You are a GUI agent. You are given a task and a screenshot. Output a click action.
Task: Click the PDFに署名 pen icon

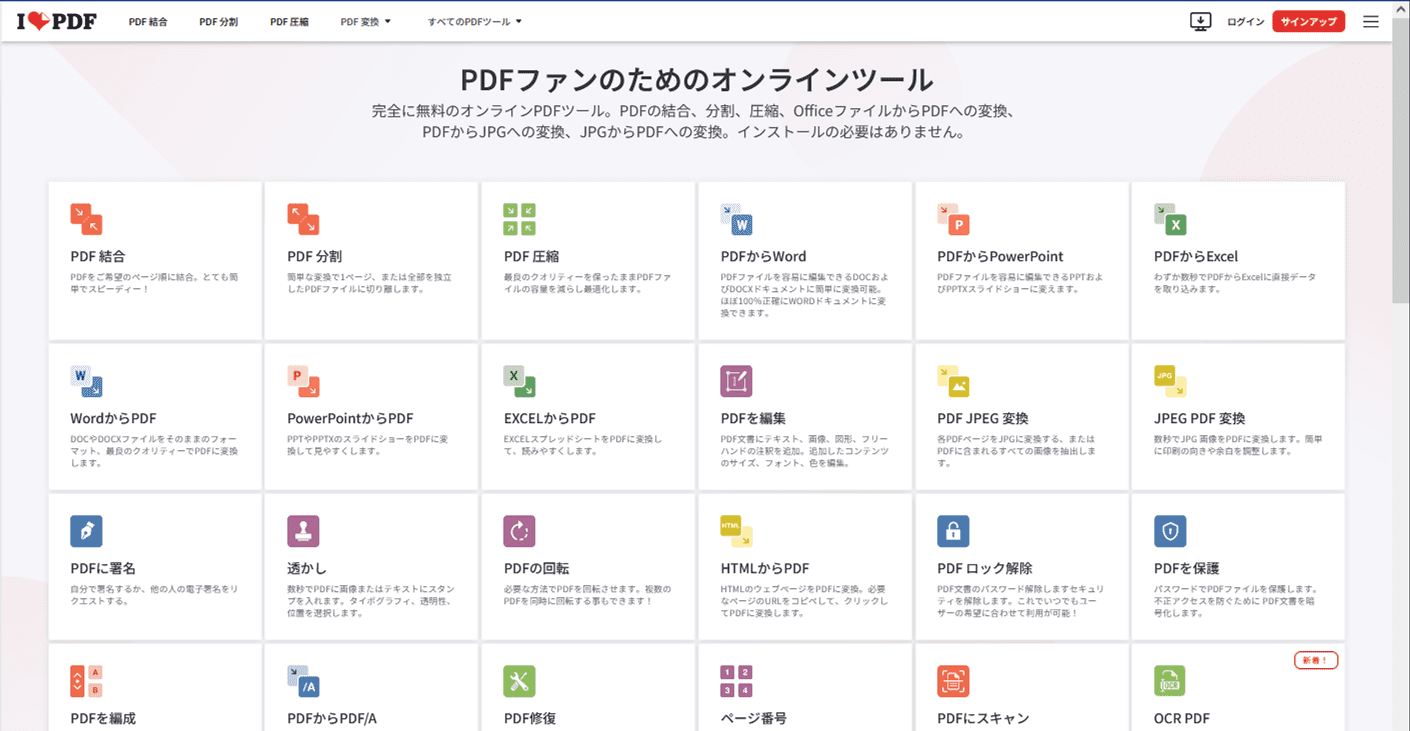(86, 531)
